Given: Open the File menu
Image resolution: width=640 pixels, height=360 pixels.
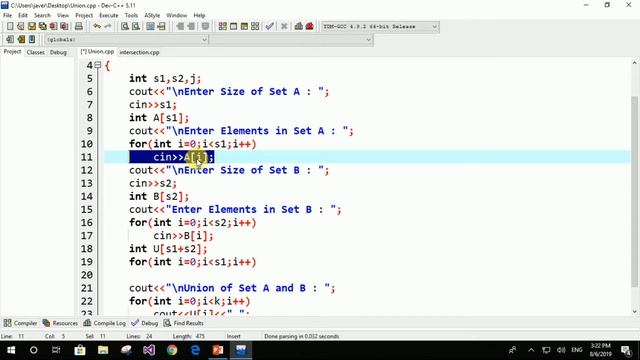Looking at the screenshot, I should pyautogui.click(x=7, y=15).
